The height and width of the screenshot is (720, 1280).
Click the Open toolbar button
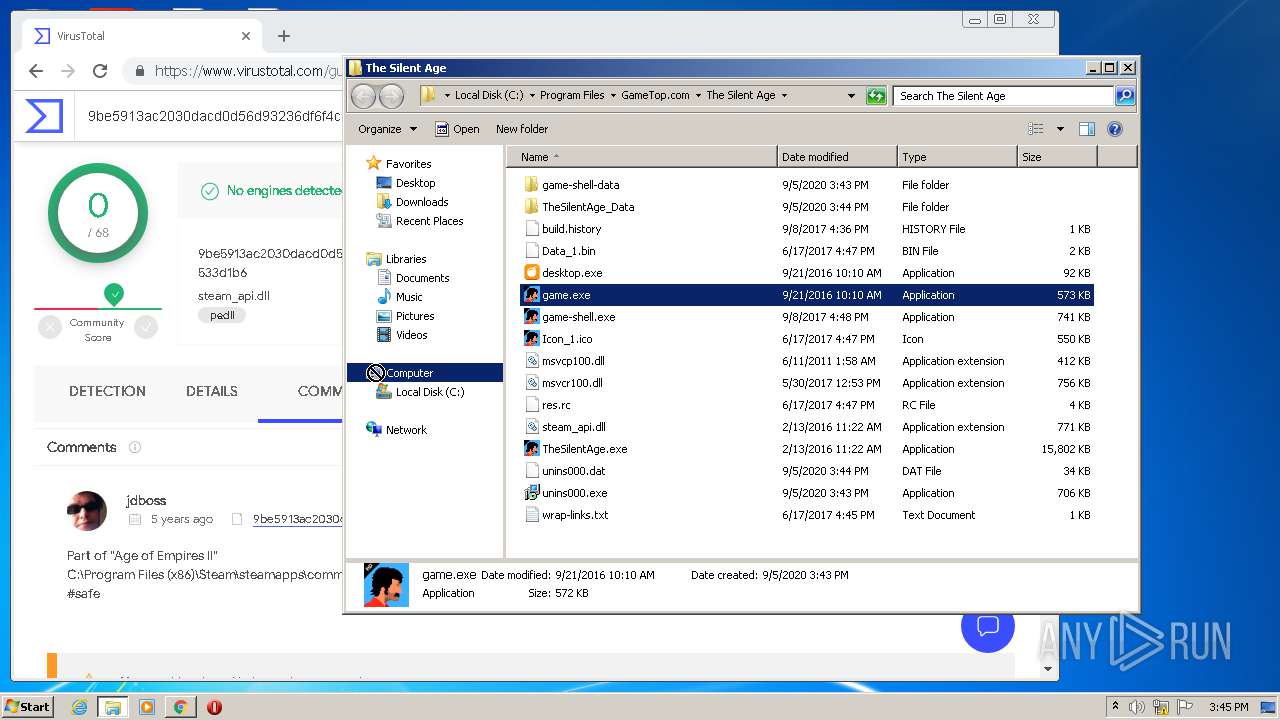(457, 129)
